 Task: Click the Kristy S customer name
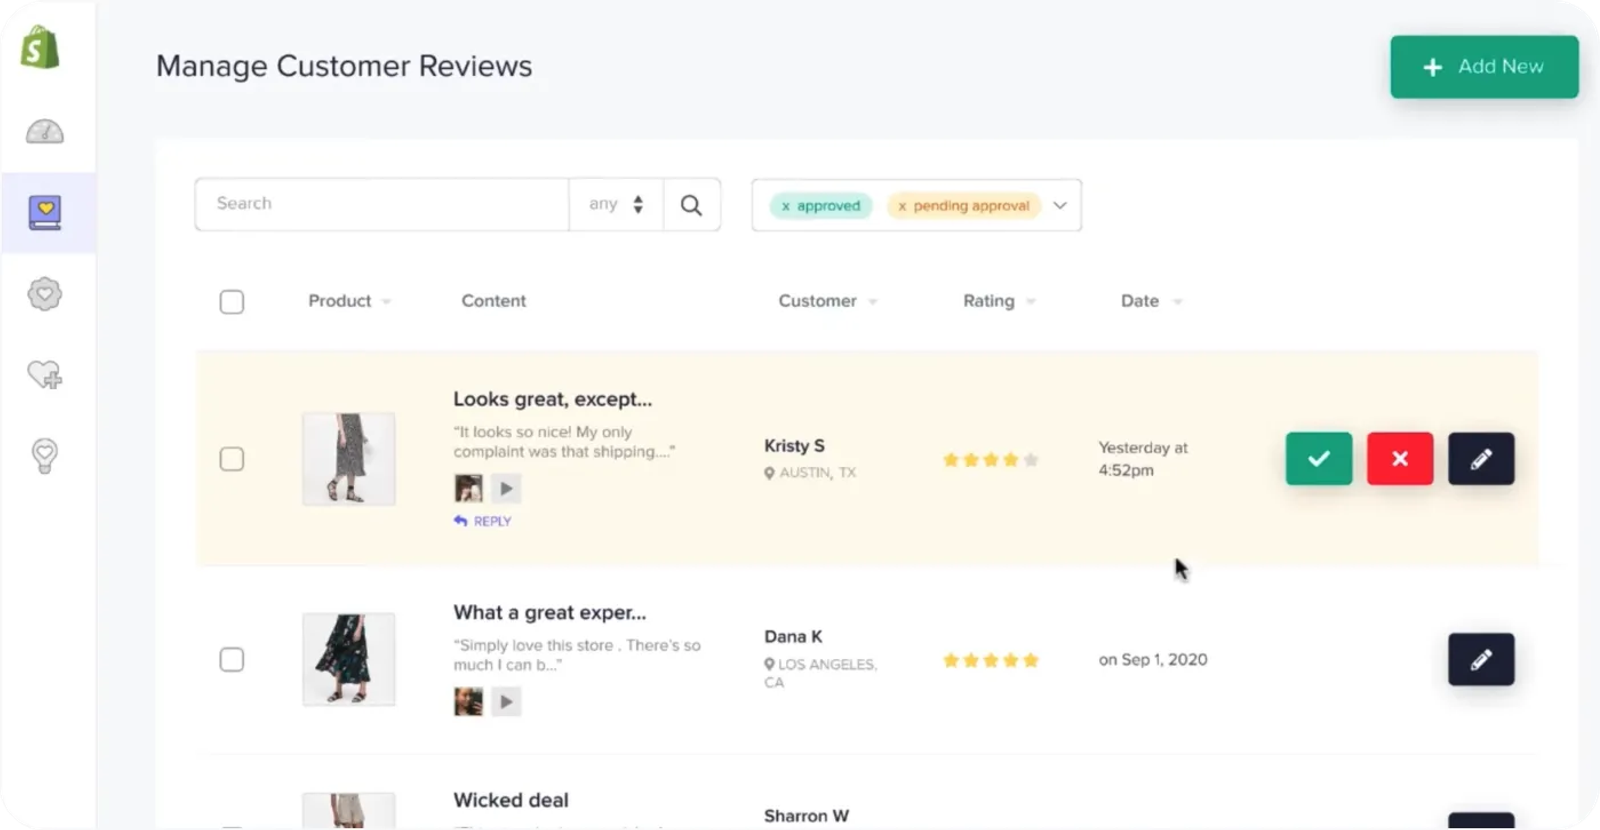(794, 446)
